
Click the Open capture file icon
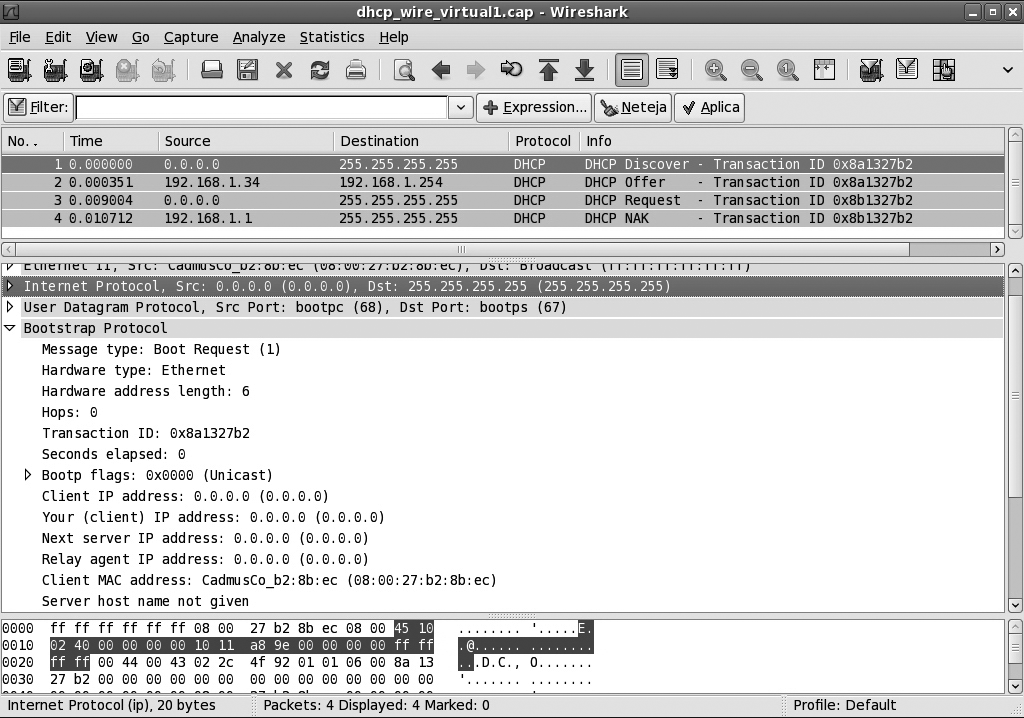click(x=211, y=70)
